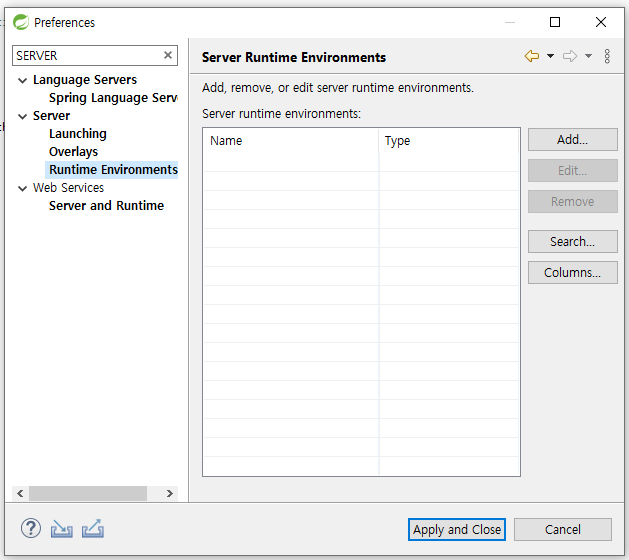Screen dimensions: 629x560
Task: Open the Overlays preferences page
Action: pos(73,152)
